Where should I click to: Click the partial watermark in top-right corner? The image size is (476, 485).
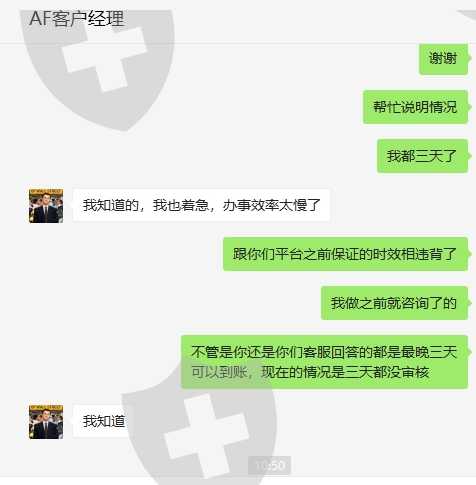pos(466,16)
